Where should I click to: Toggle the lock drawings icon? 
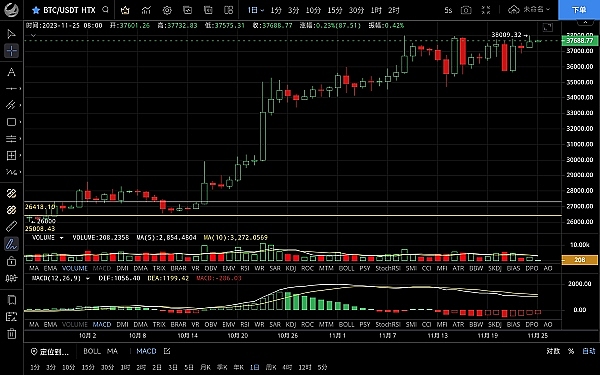pos(11,261)
